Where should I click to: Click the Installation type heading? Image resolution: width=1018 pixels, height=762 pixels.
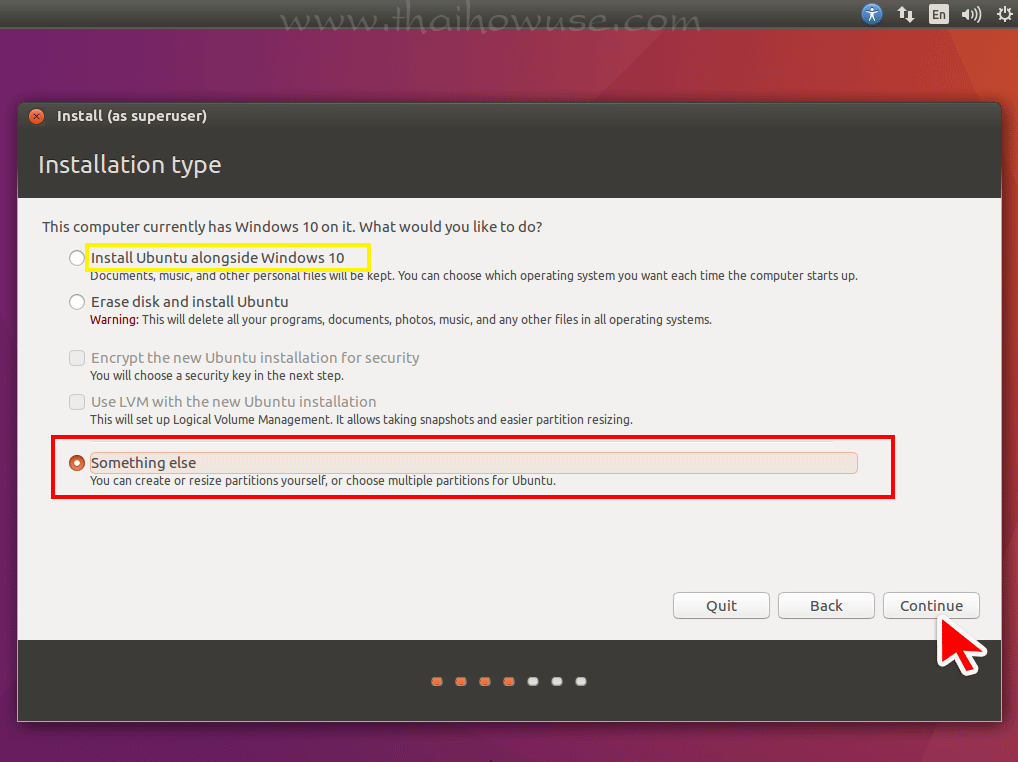point(130,165)
